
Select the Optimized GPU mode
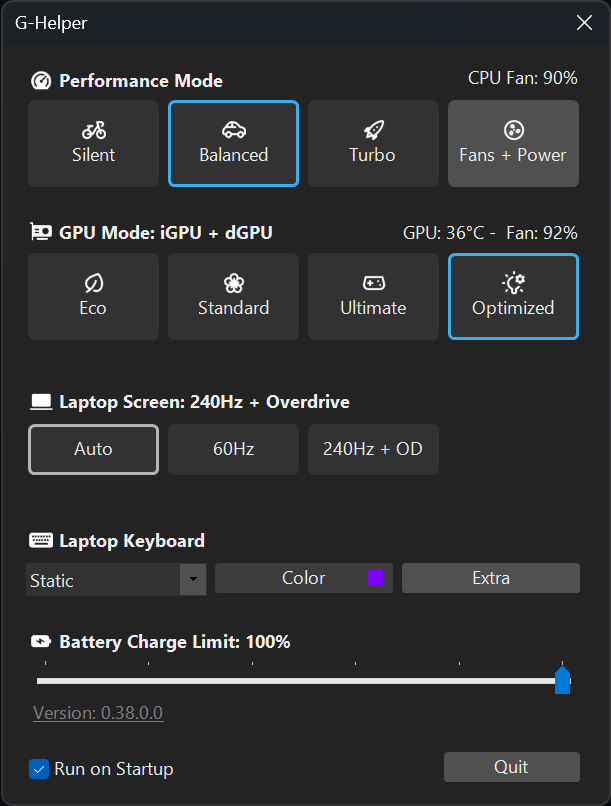[x=513, y=296]
